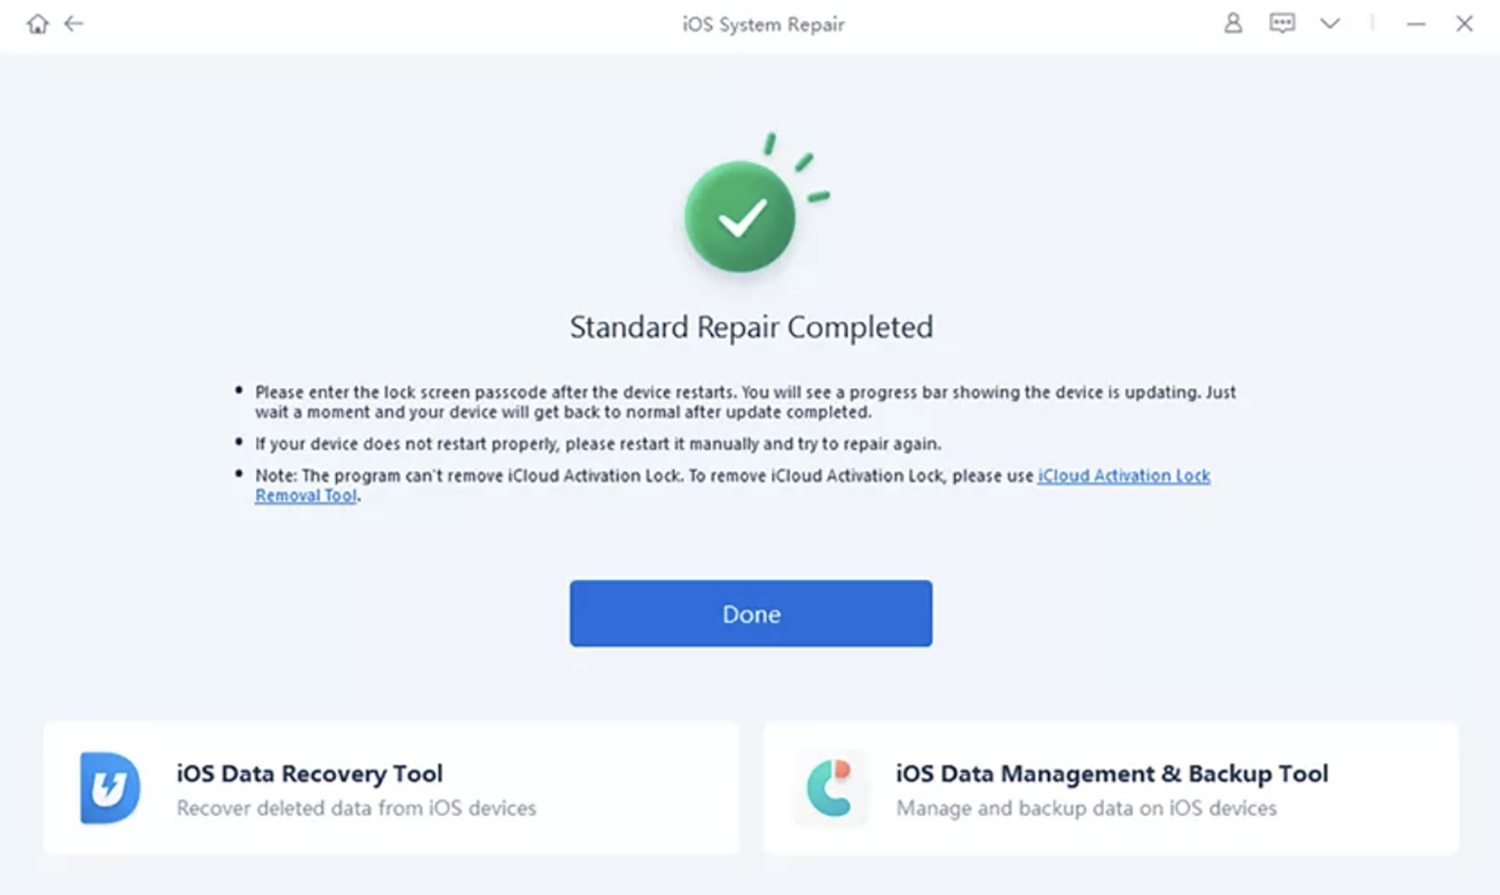Select the Standard Repair Completed heading
Viewport: 1500px width, 895px height.
[751, 327]
